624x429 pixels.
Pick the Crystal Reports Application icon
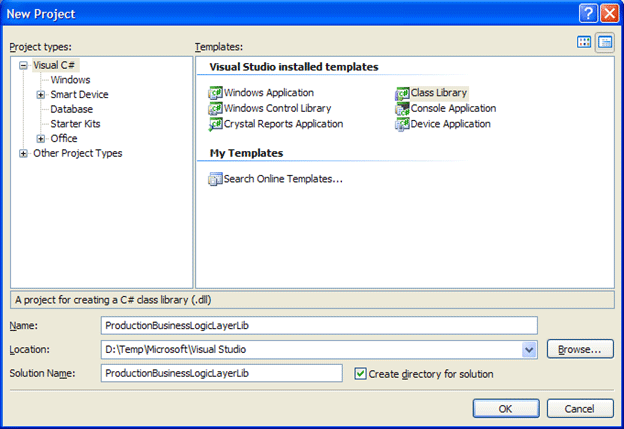coord(215,124)
